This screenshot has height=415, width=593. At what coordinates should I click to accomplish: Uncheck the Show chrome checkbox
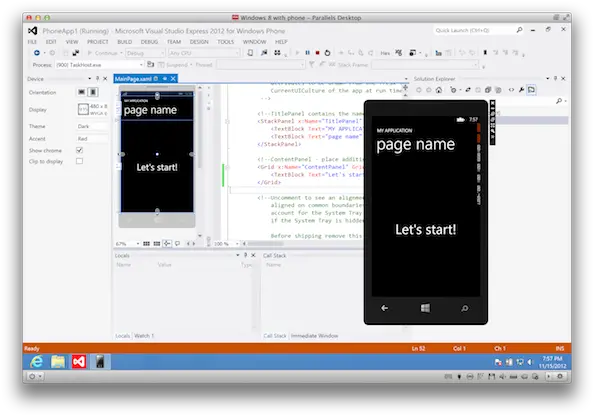tap(79, 150)
